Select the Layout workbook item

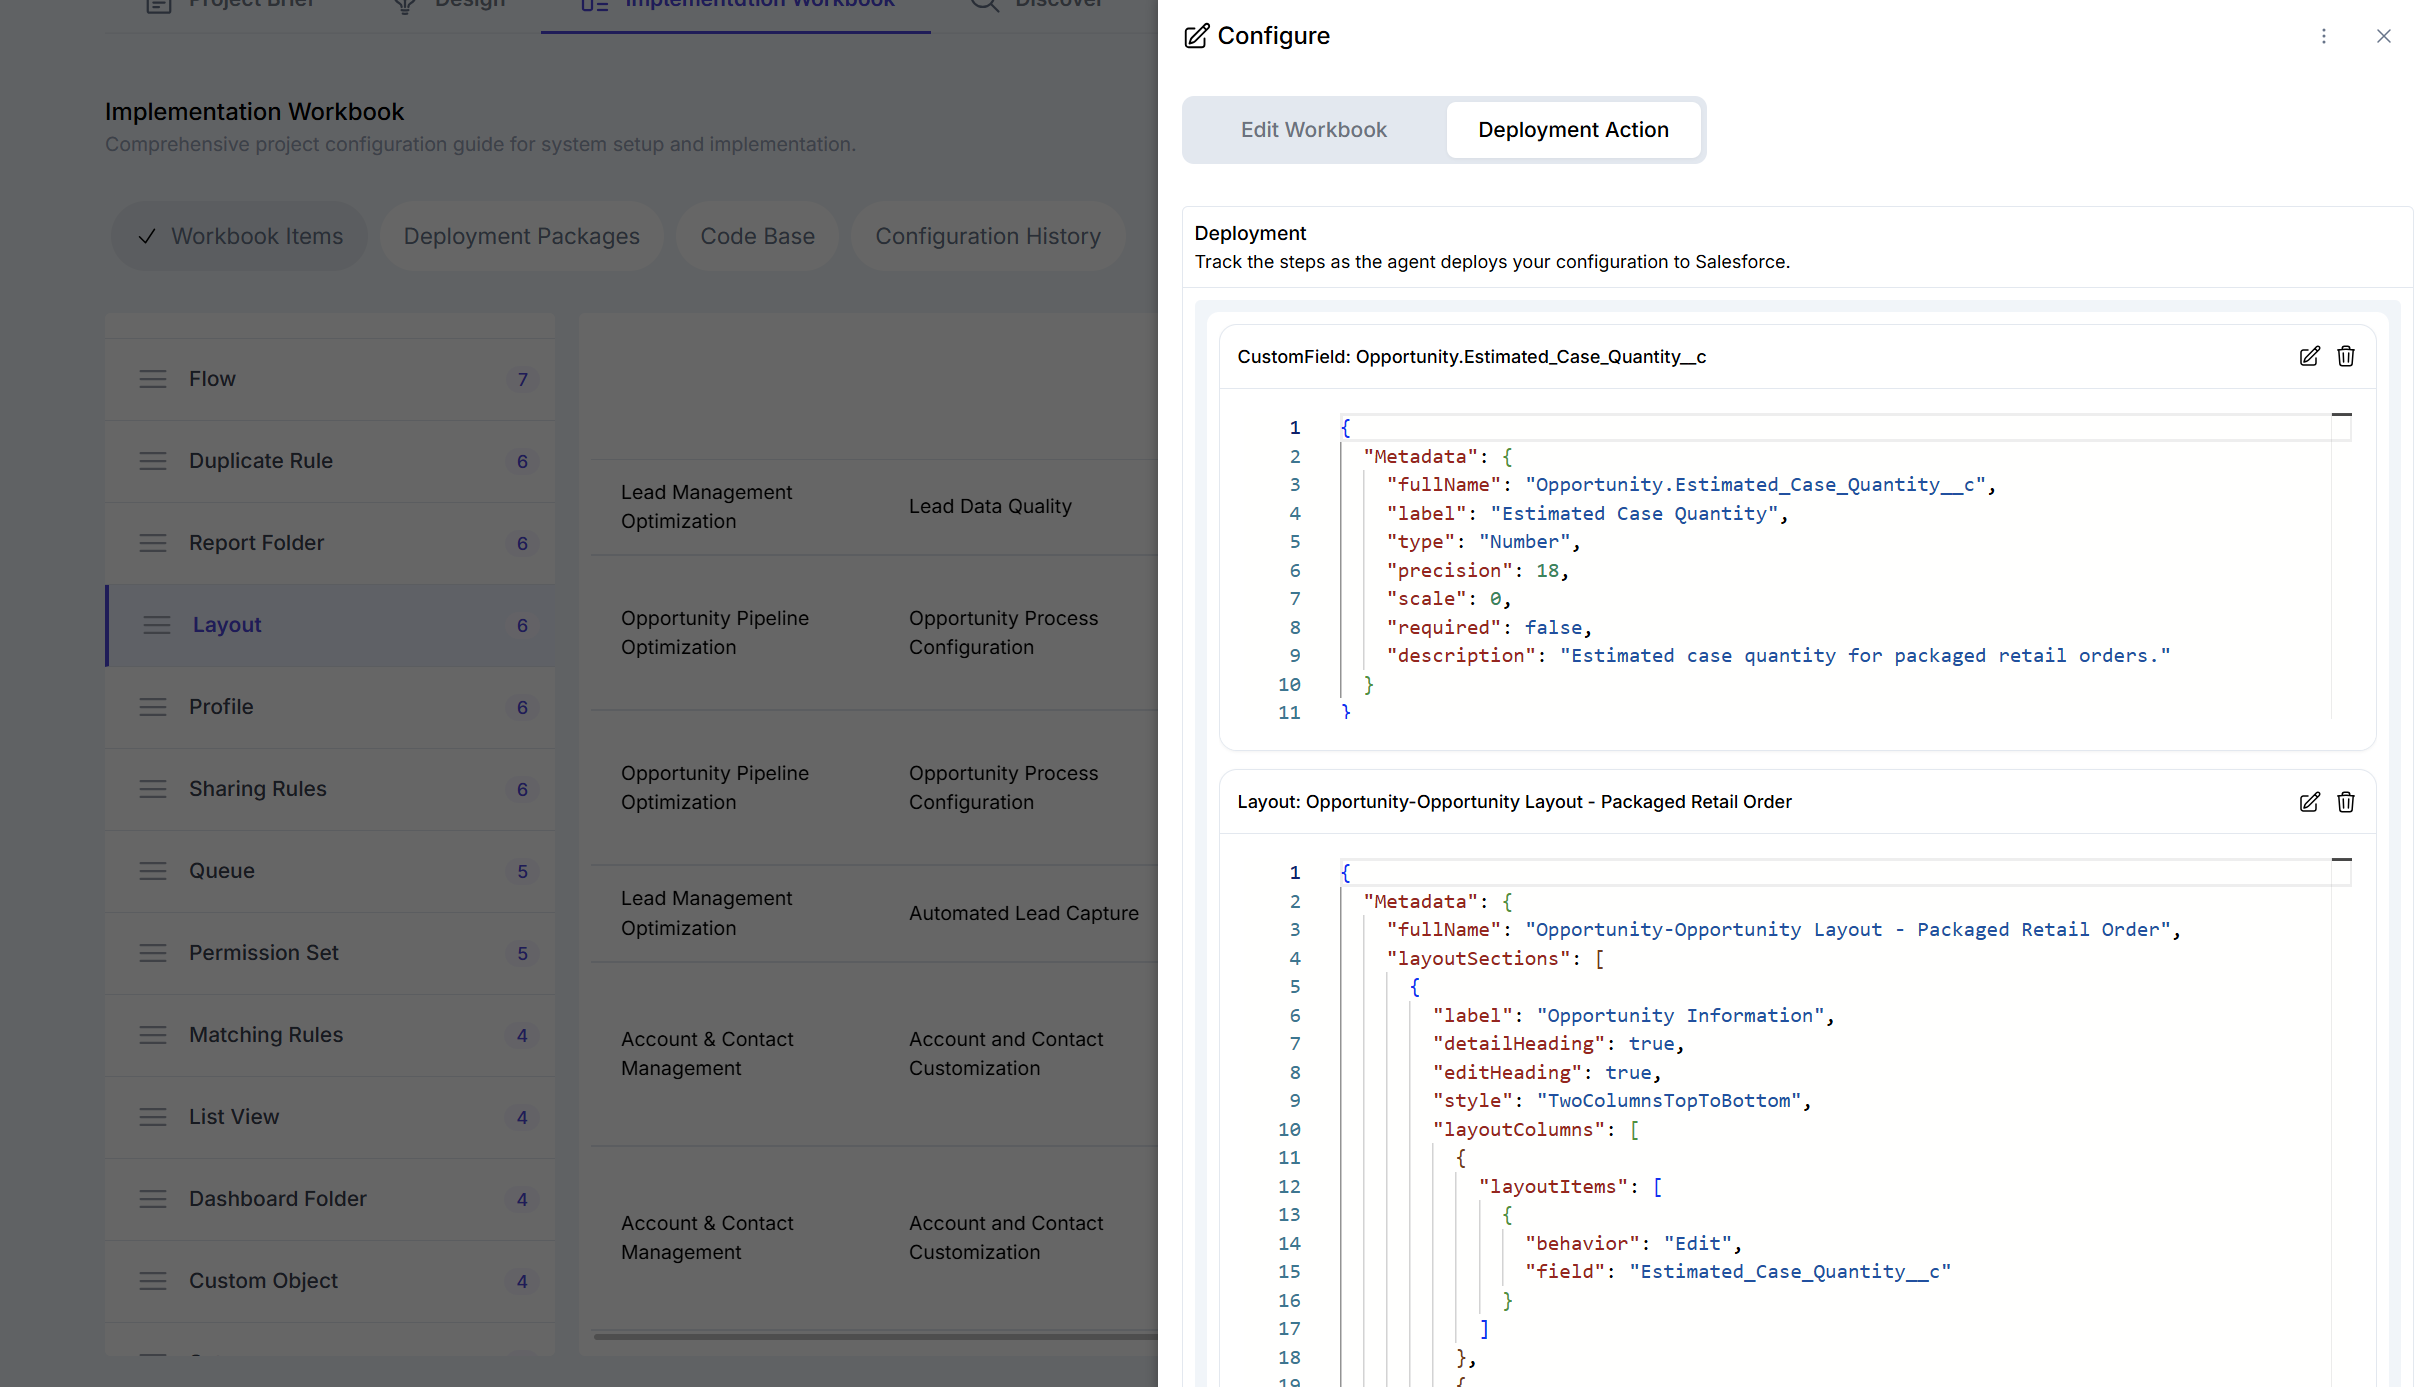click(x=330, y=625)
